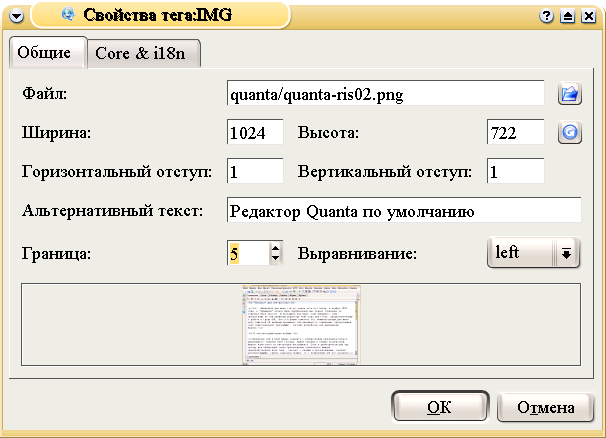Click the shade window triangle button
Screen dimensions: 606x438
click(567, 16)
